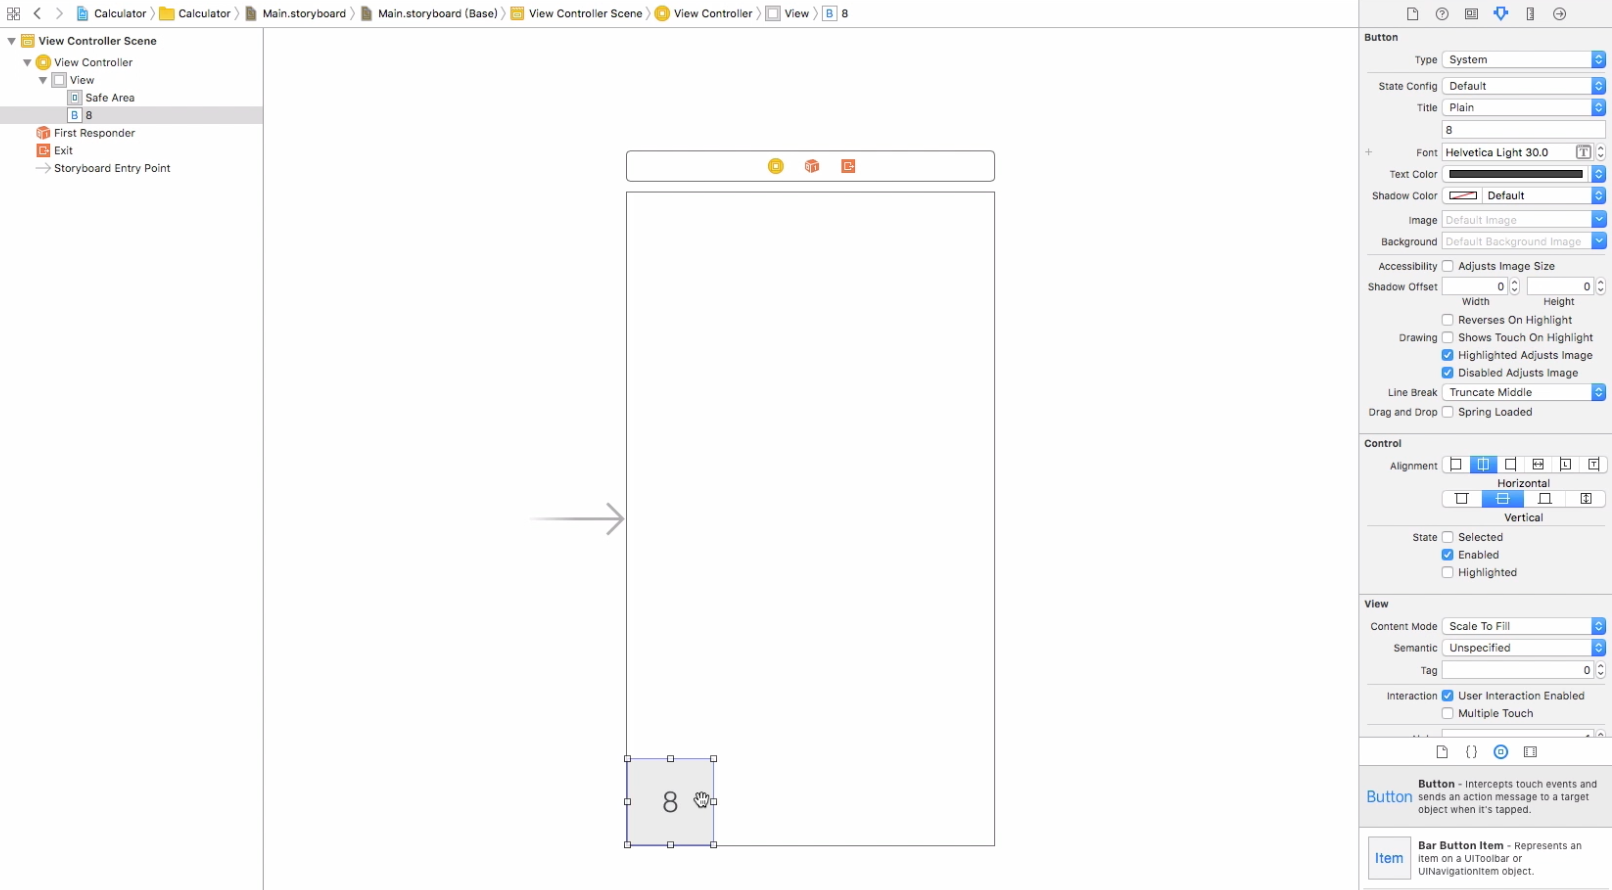This screenshot has width=1612, height=890.
Task: Open the Connections inspector arrow icon
Action: pyautogui.click(x=1560, y=14)
